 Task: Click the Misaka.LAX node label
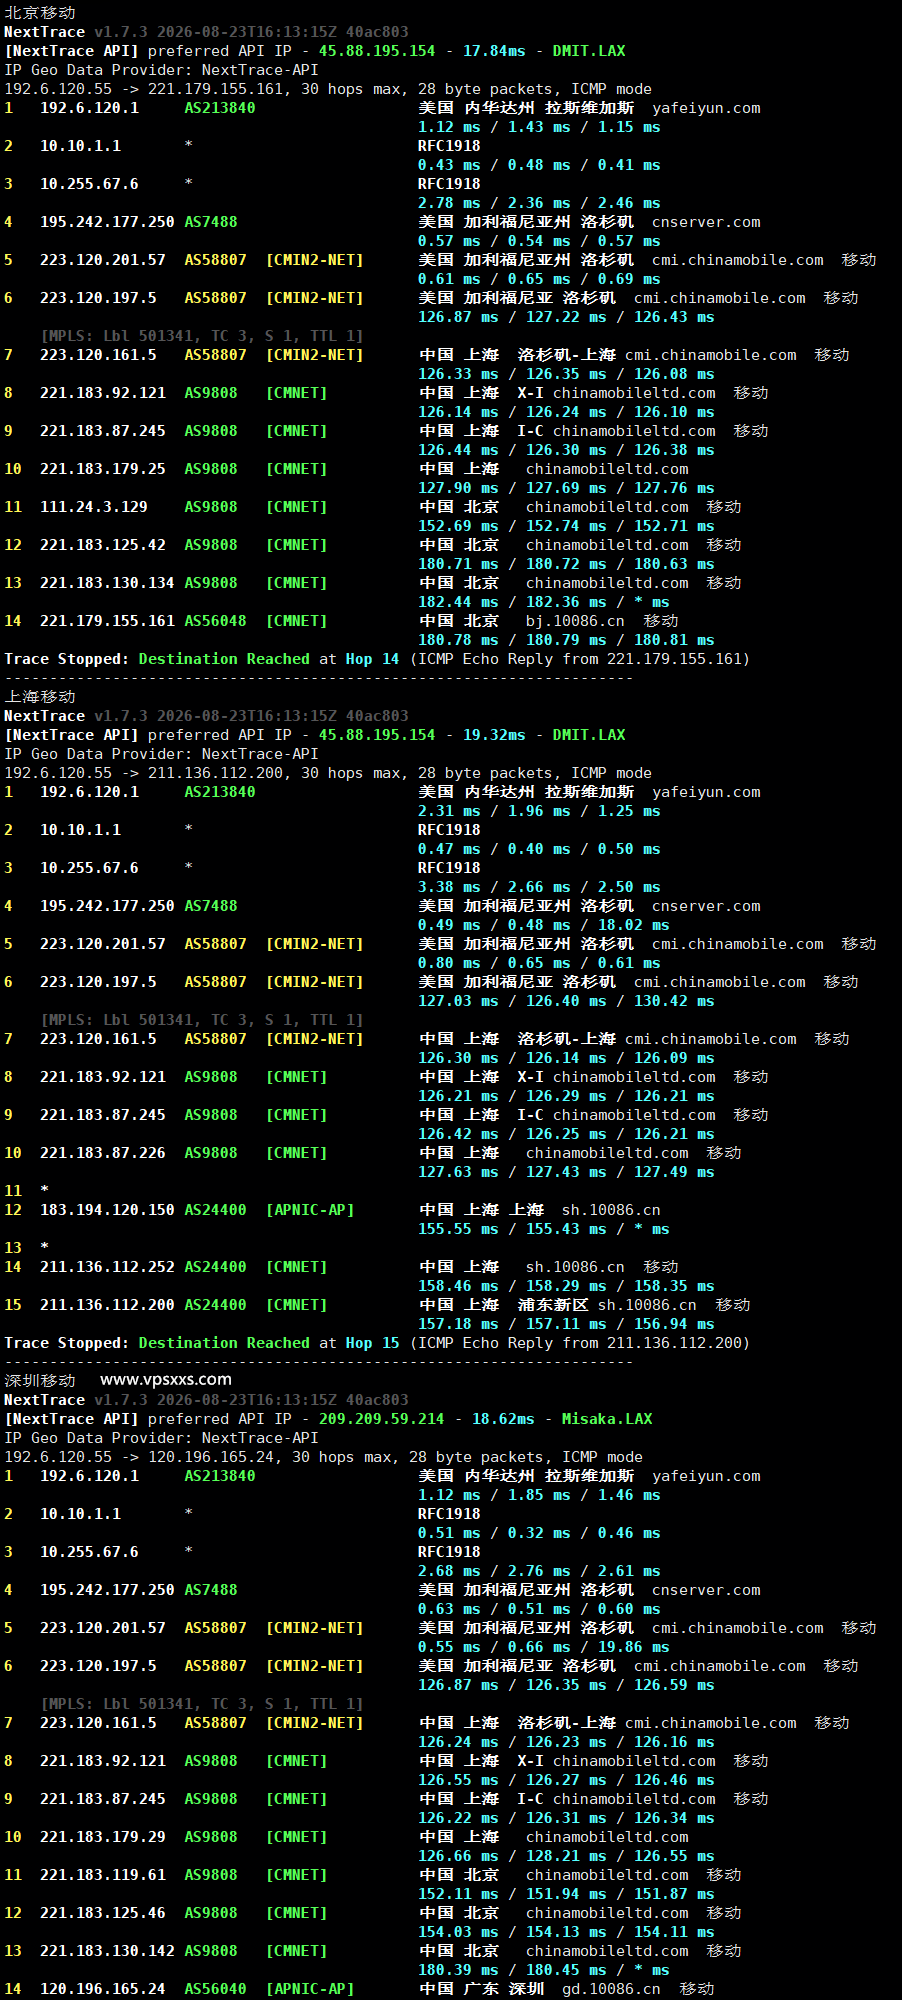pyautogui.click(x=607, y=1419)
